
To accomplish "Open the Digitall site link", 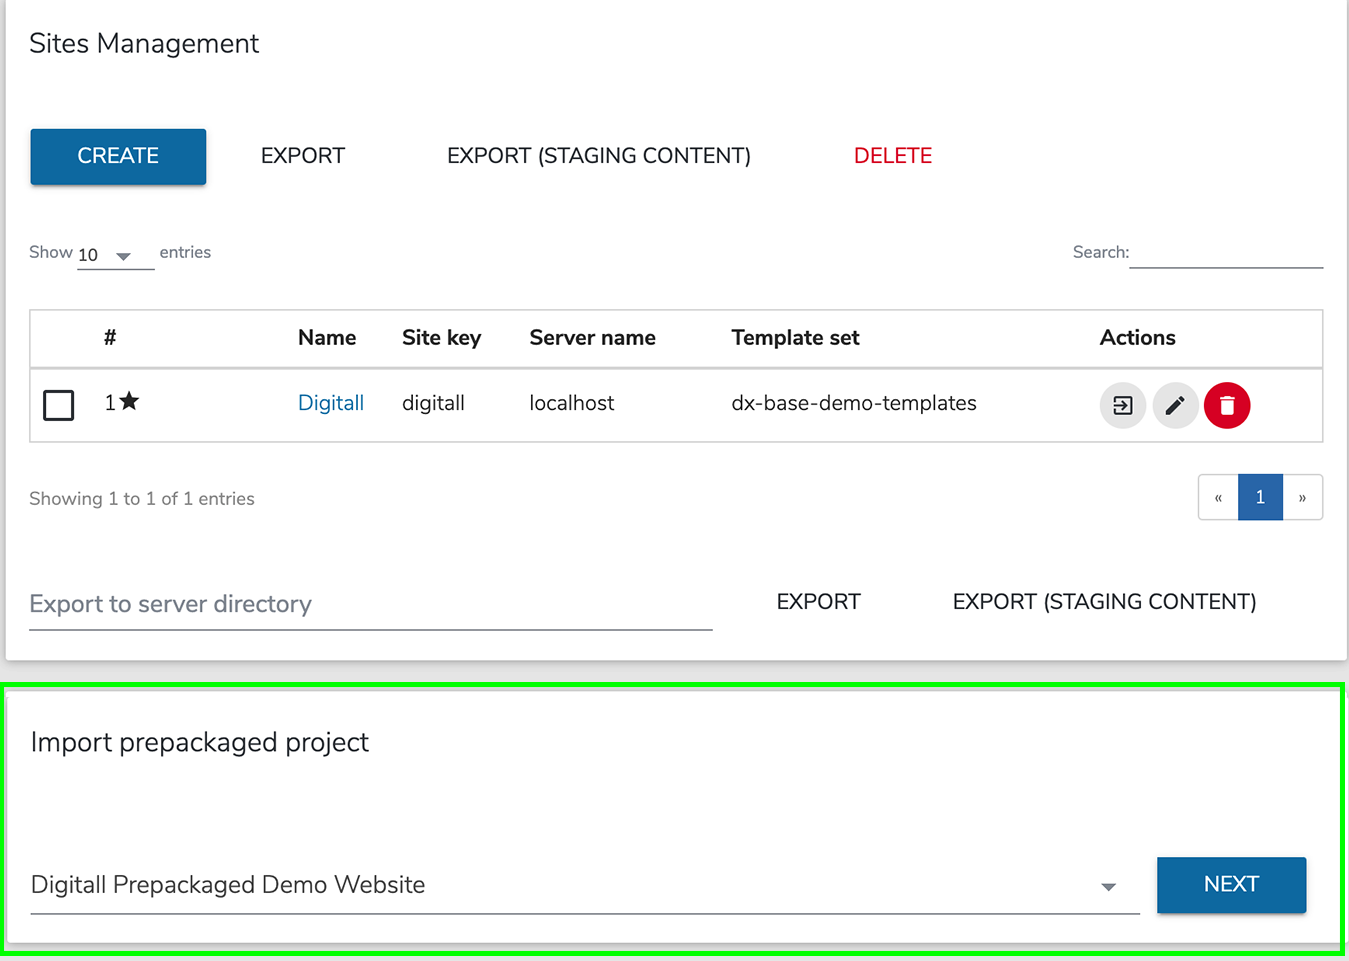I will point(330,403).
